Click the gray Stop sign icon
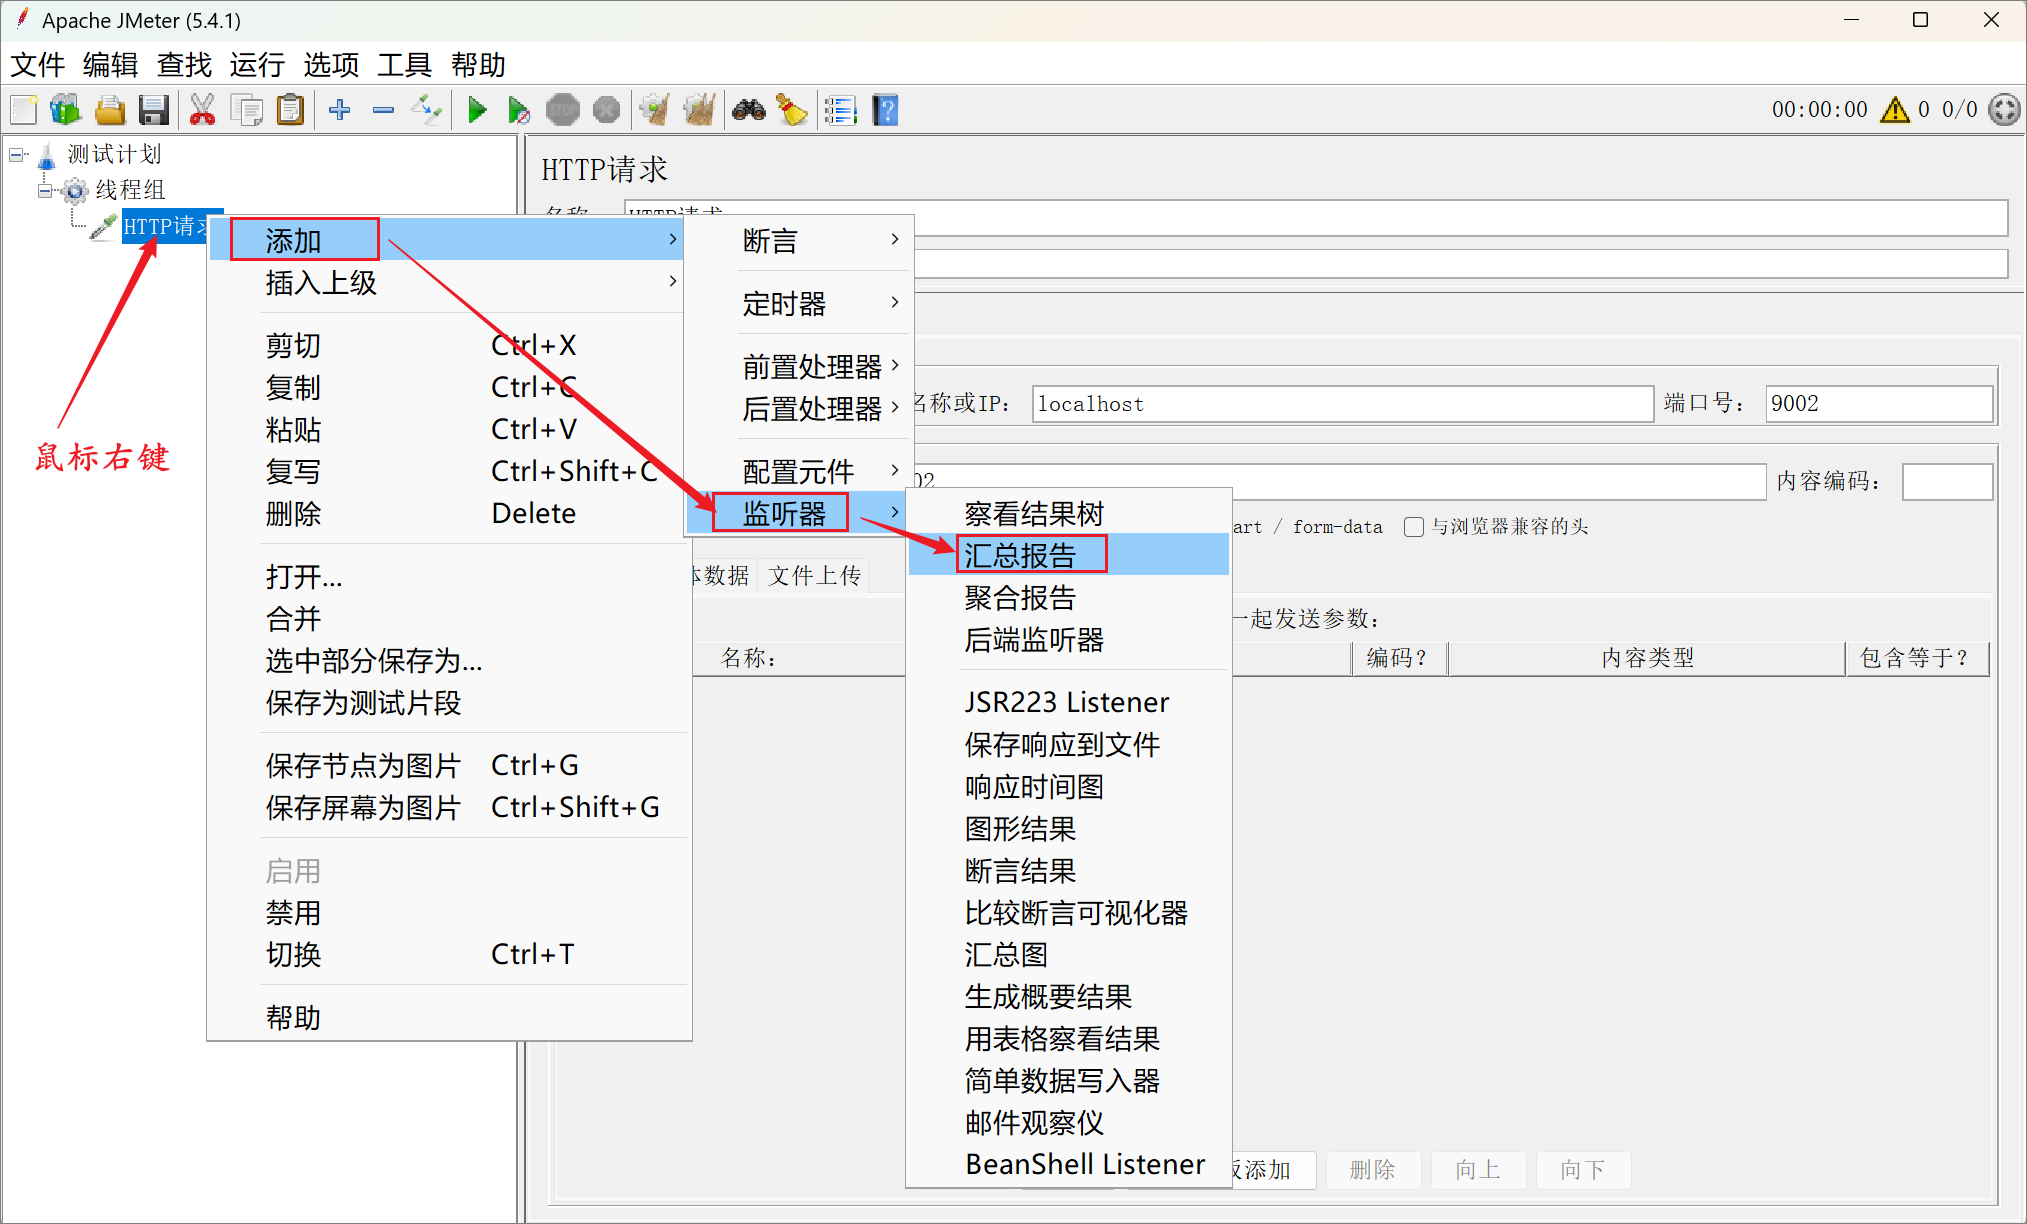Screen dimensions: 2027x1224 click(563, 110)
